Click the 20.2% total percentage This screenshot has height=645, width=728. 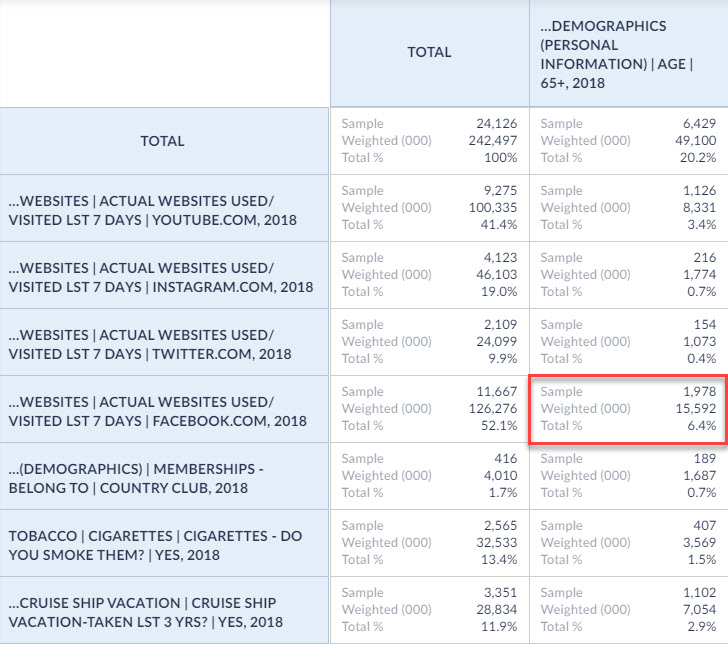[x=698, y=157]
